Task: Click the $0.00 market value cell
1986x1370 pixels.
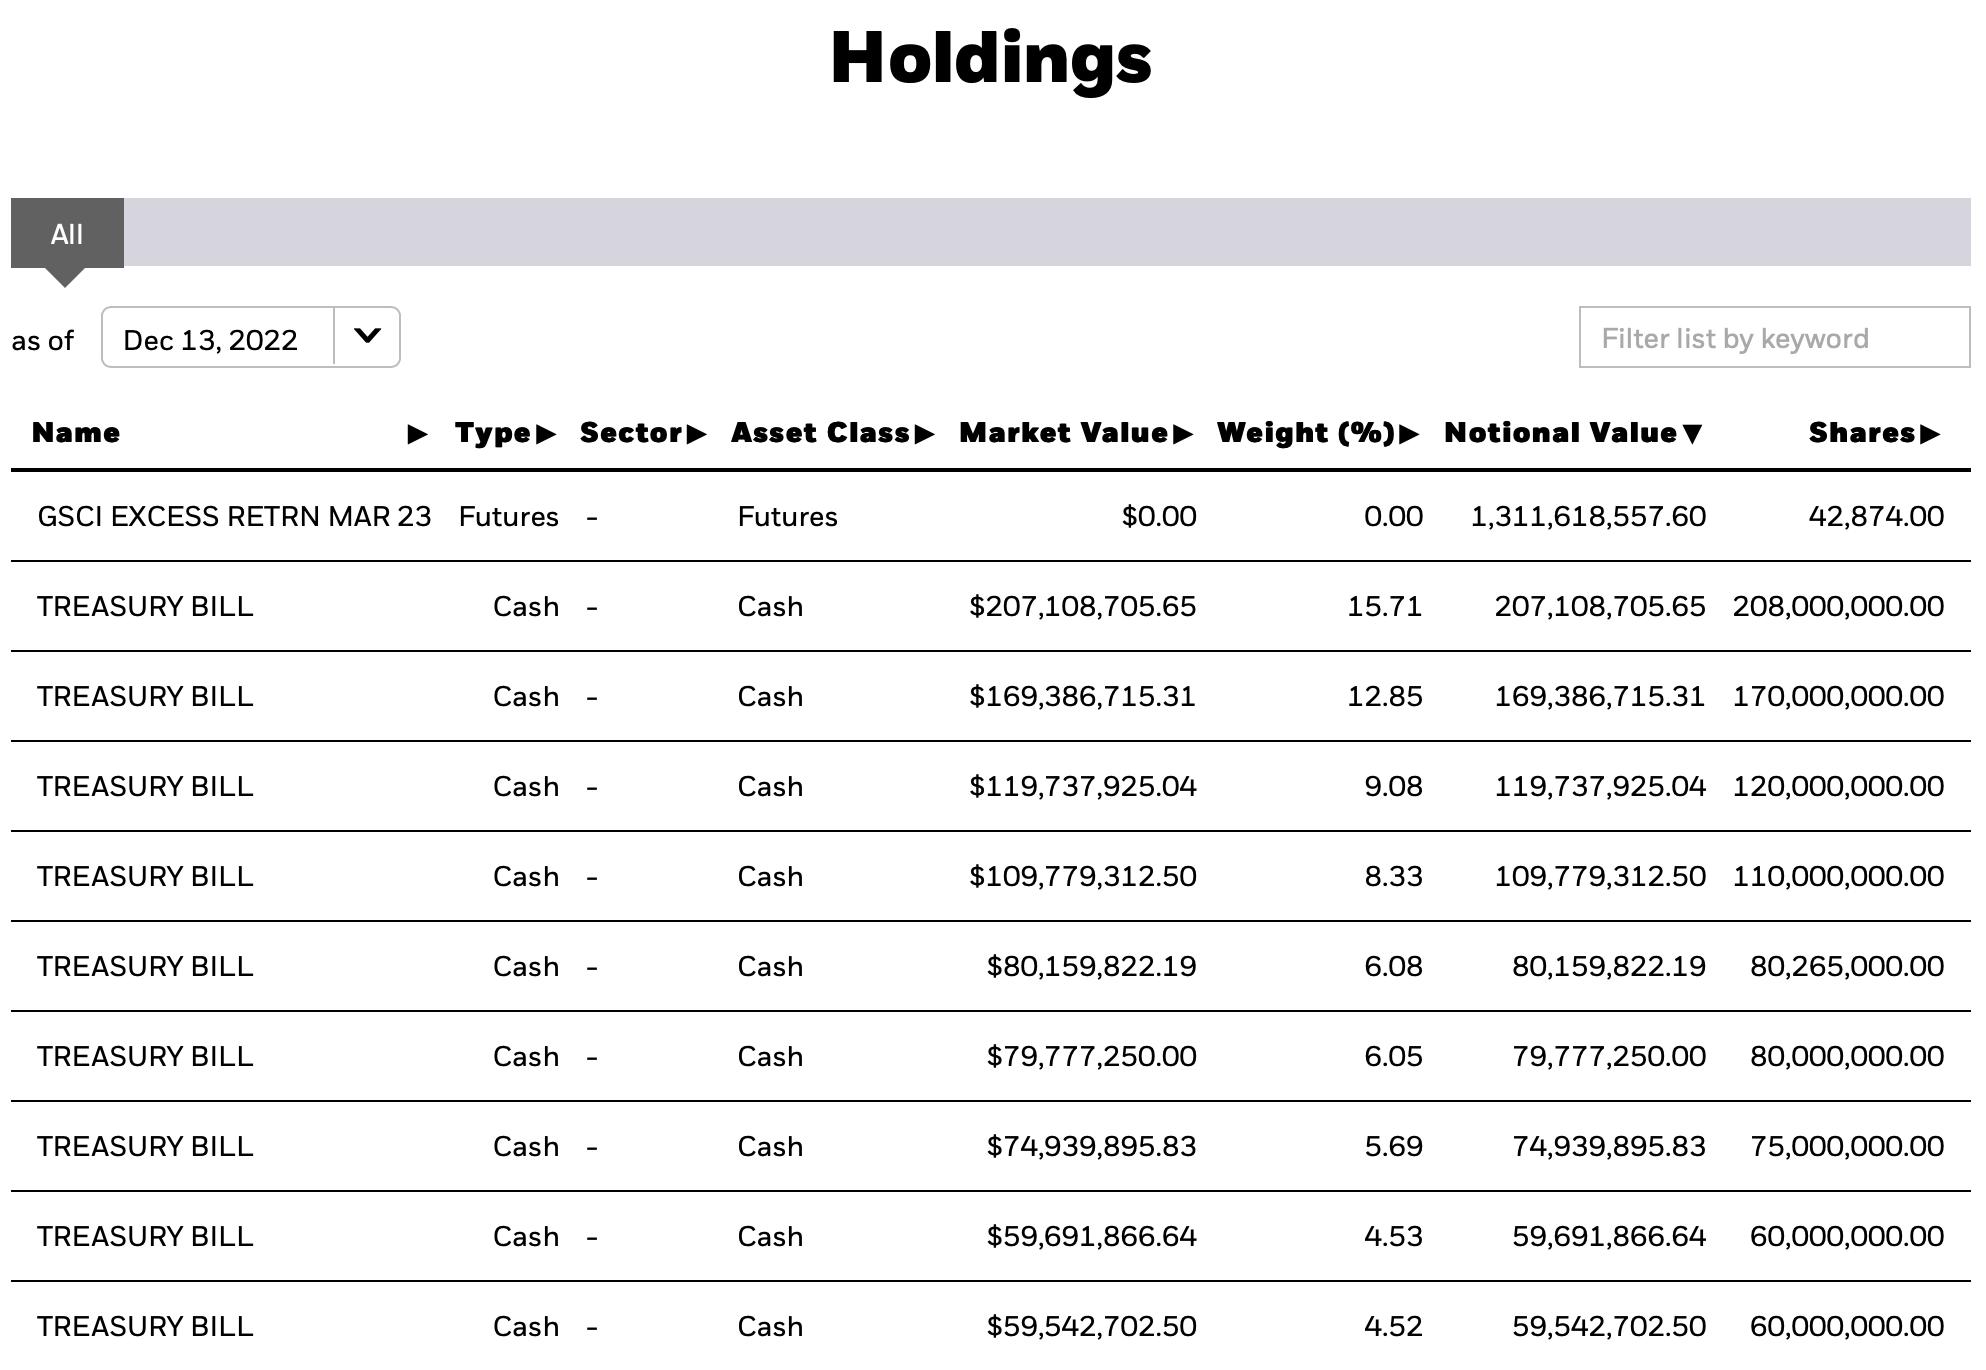Action: [1159, 516]
